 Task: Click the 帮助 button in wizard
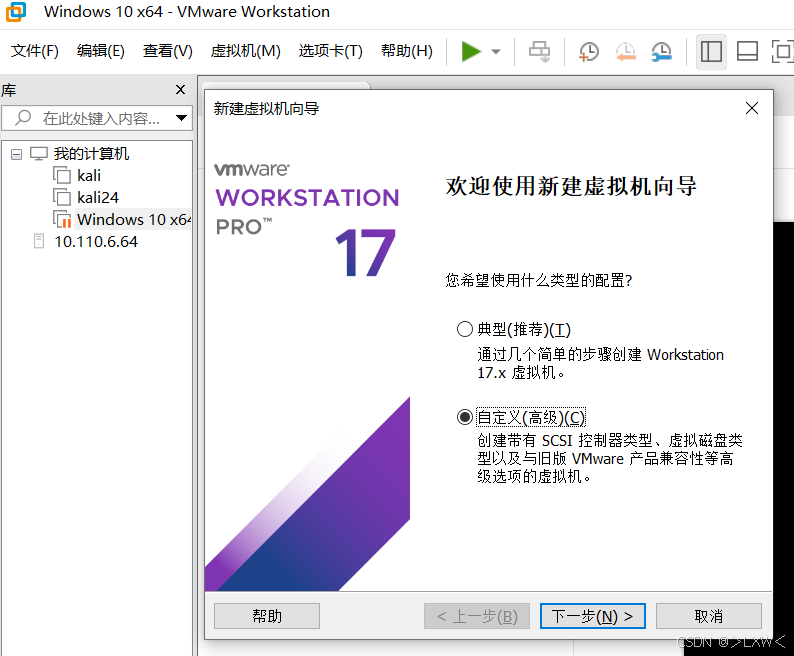267,616
